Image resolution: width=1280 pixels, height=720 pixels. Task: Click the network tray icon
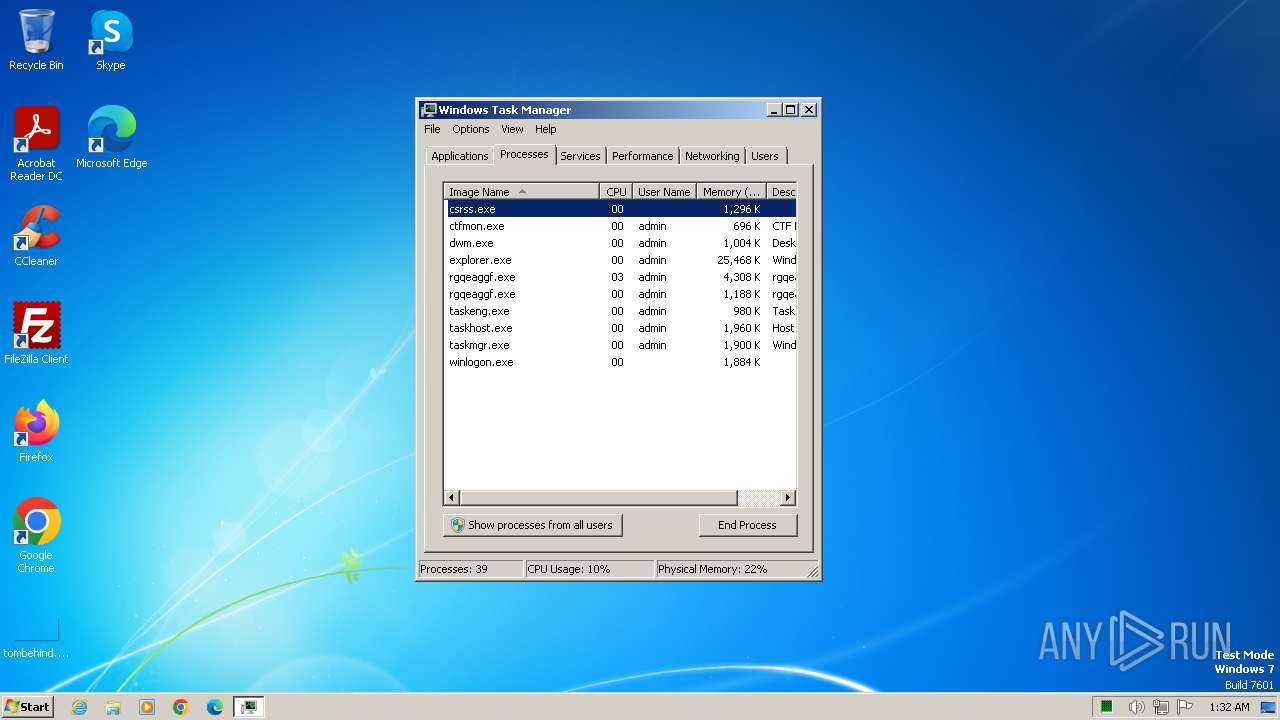point(1161,707)
